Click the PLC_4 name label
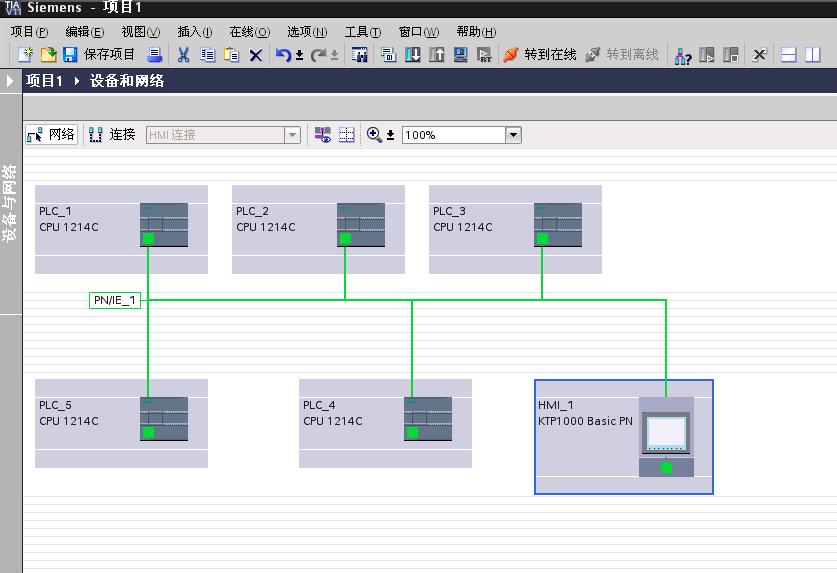Screen dimensions: 837x573 click(x=319, y=405)
